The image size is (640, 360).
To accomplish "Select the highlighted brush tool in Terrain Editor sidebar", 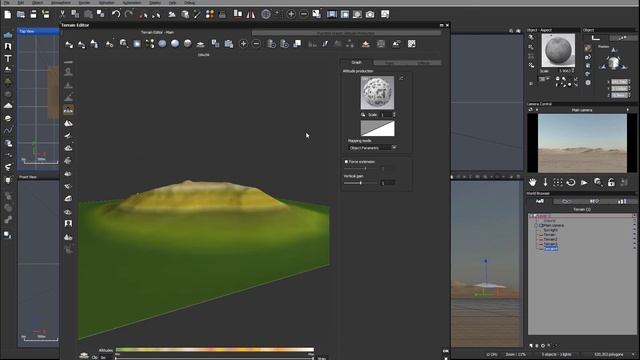I will (x=69, y=110).
